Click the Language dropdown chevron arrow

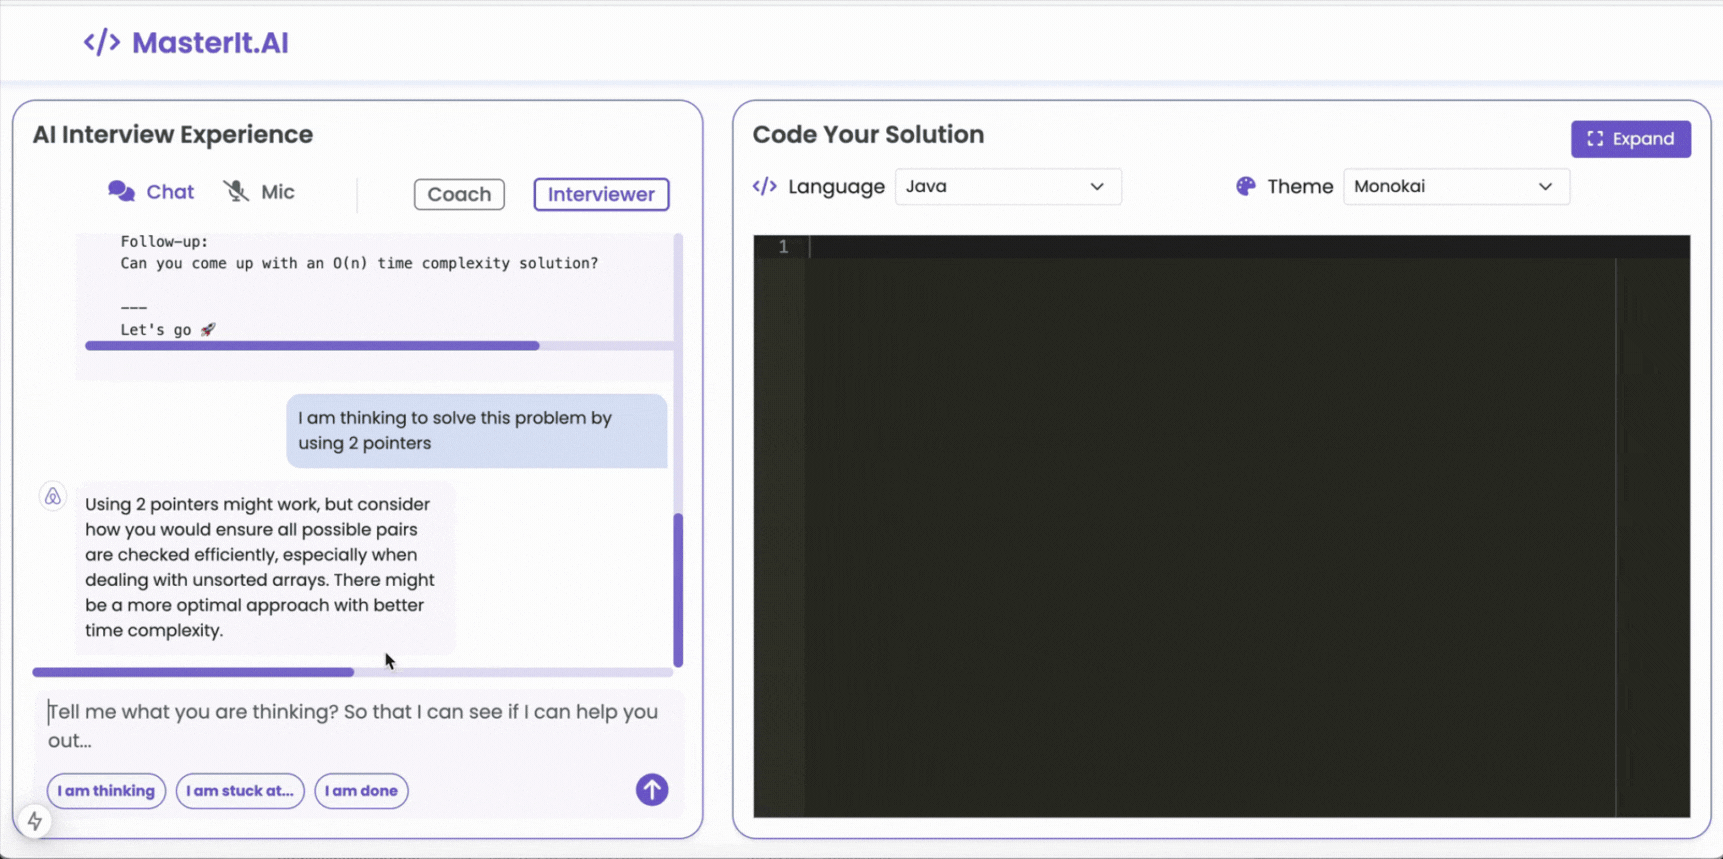pyautogui.click(x=1097, y=187)
